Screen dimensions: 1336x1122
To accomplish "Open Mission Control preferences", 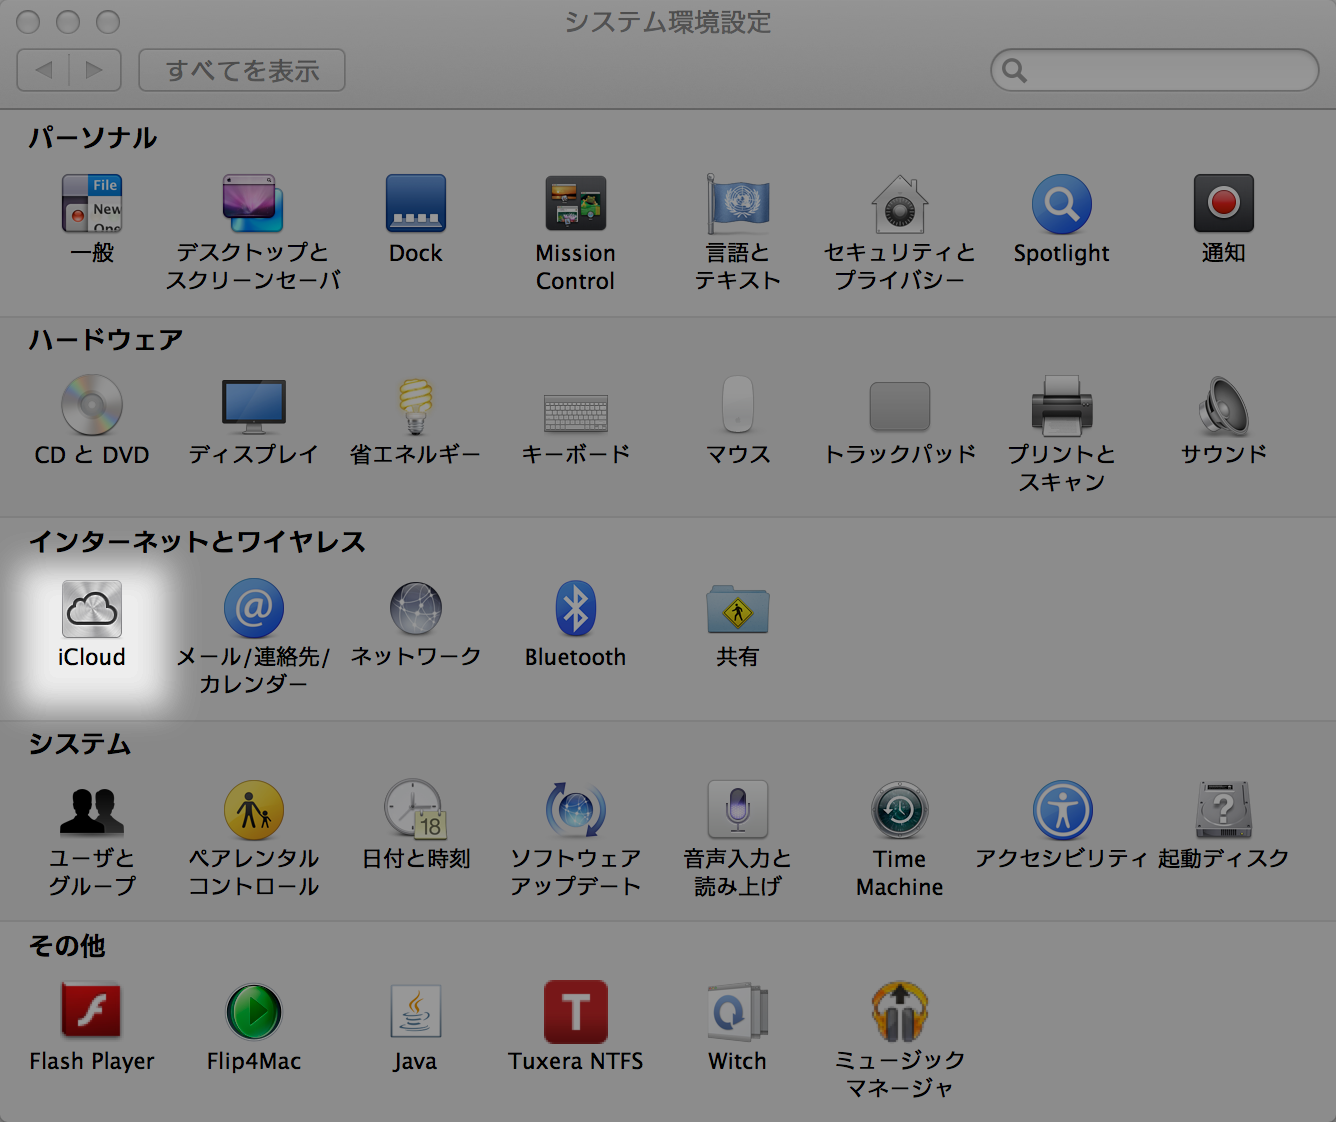I will pos(576,204).
